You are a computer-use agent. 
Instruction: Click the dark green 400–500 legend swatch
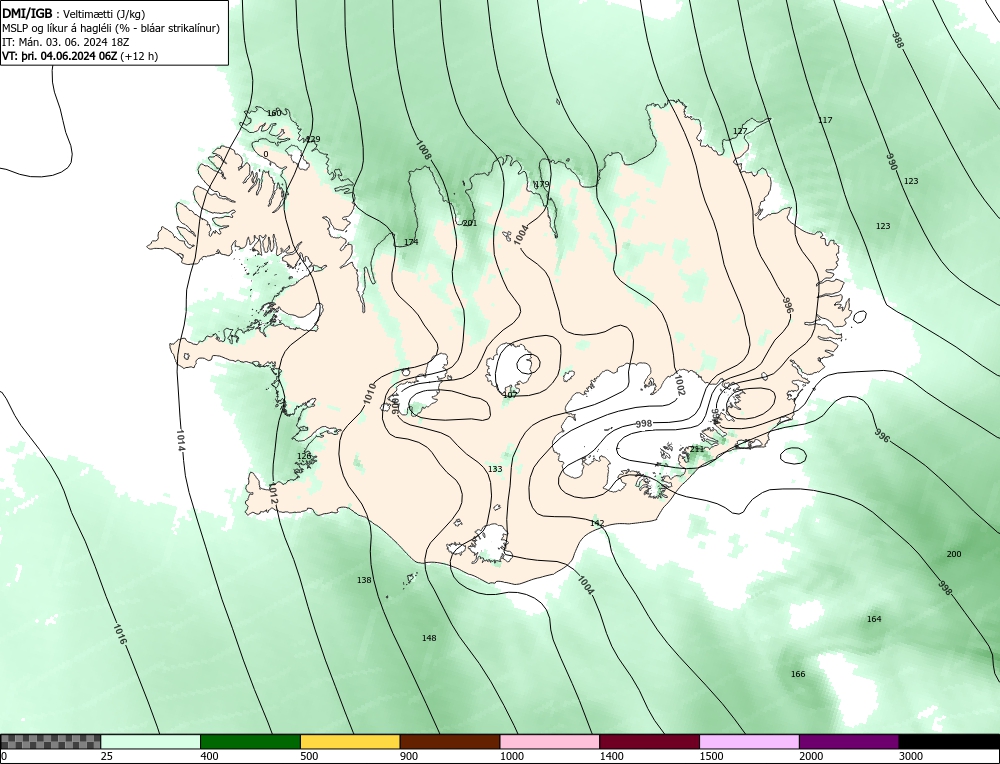pos(250,741)
